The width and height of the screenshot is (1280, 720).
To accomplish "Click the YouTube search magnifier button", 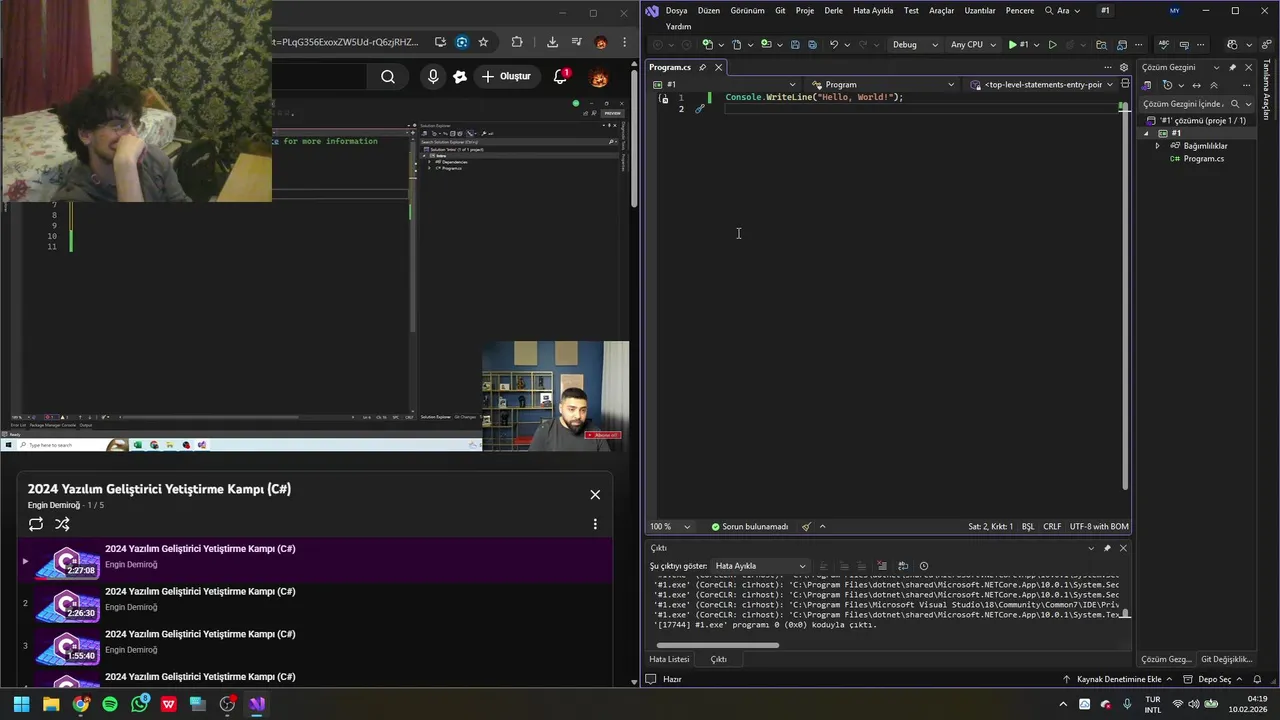I will tap(388, 77).
